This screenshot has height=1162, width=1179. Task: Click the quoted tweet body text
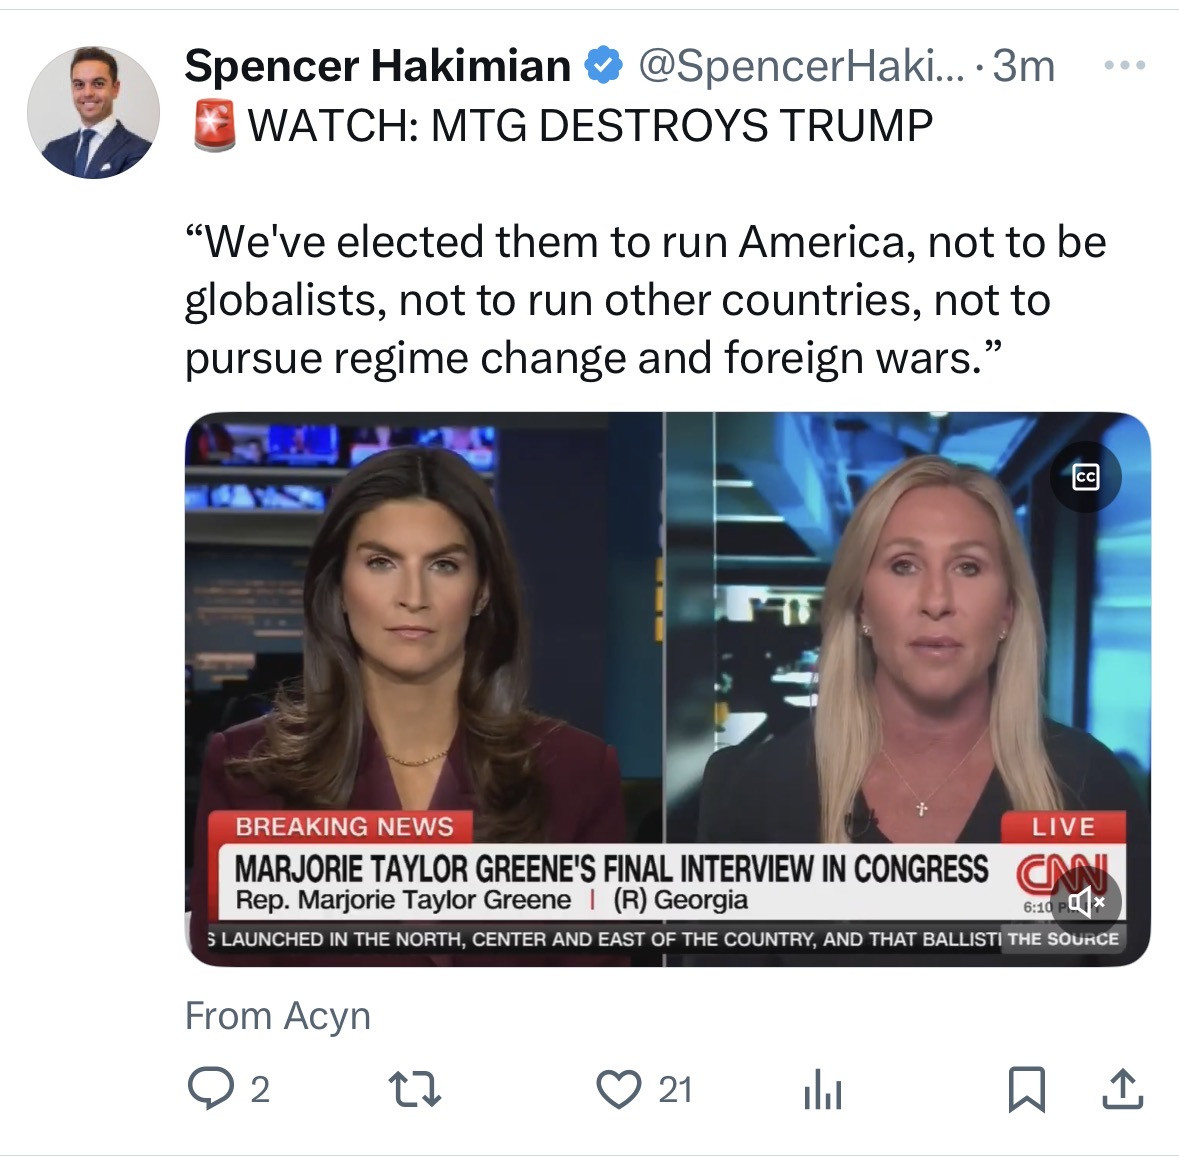click(646, 299)
